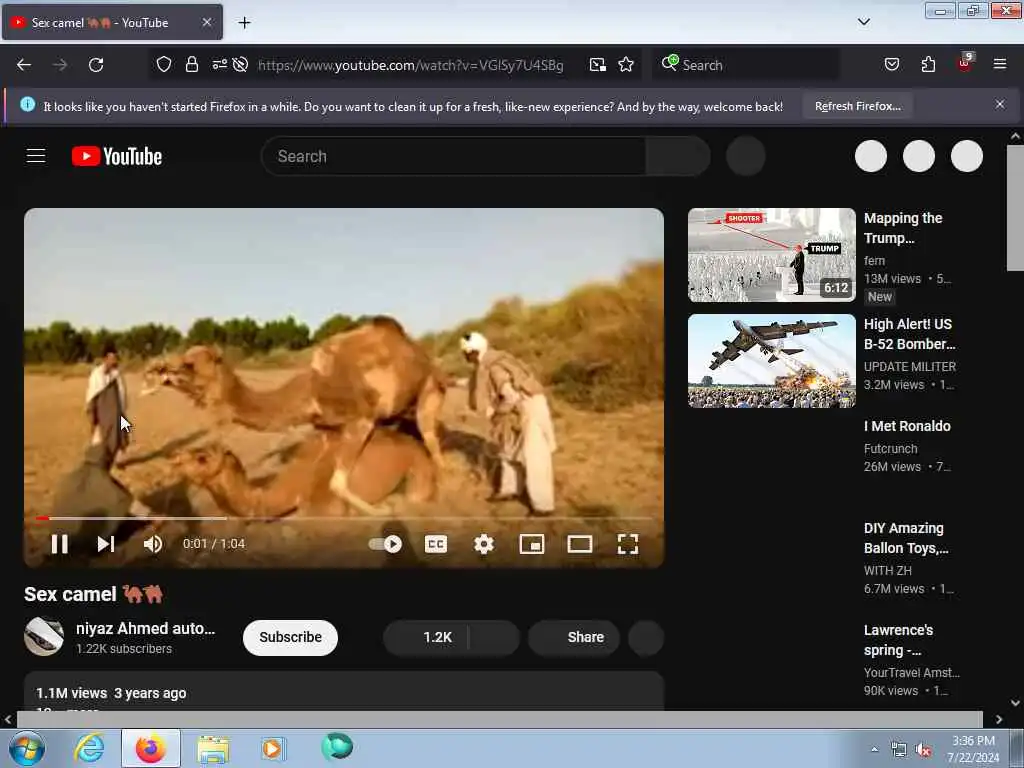Subscribe to niyaz Ahmed channel

pyautogui.click(x=290, y=637)
